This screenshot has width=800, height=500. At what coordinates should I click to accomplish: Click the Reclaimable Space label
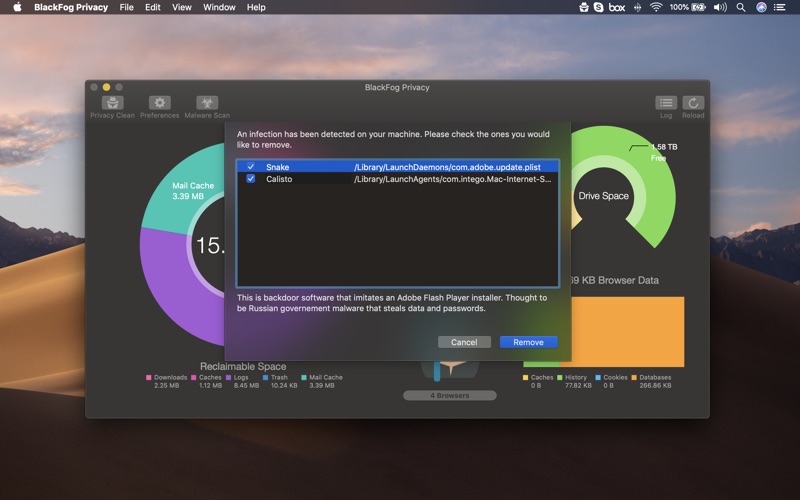243,366
